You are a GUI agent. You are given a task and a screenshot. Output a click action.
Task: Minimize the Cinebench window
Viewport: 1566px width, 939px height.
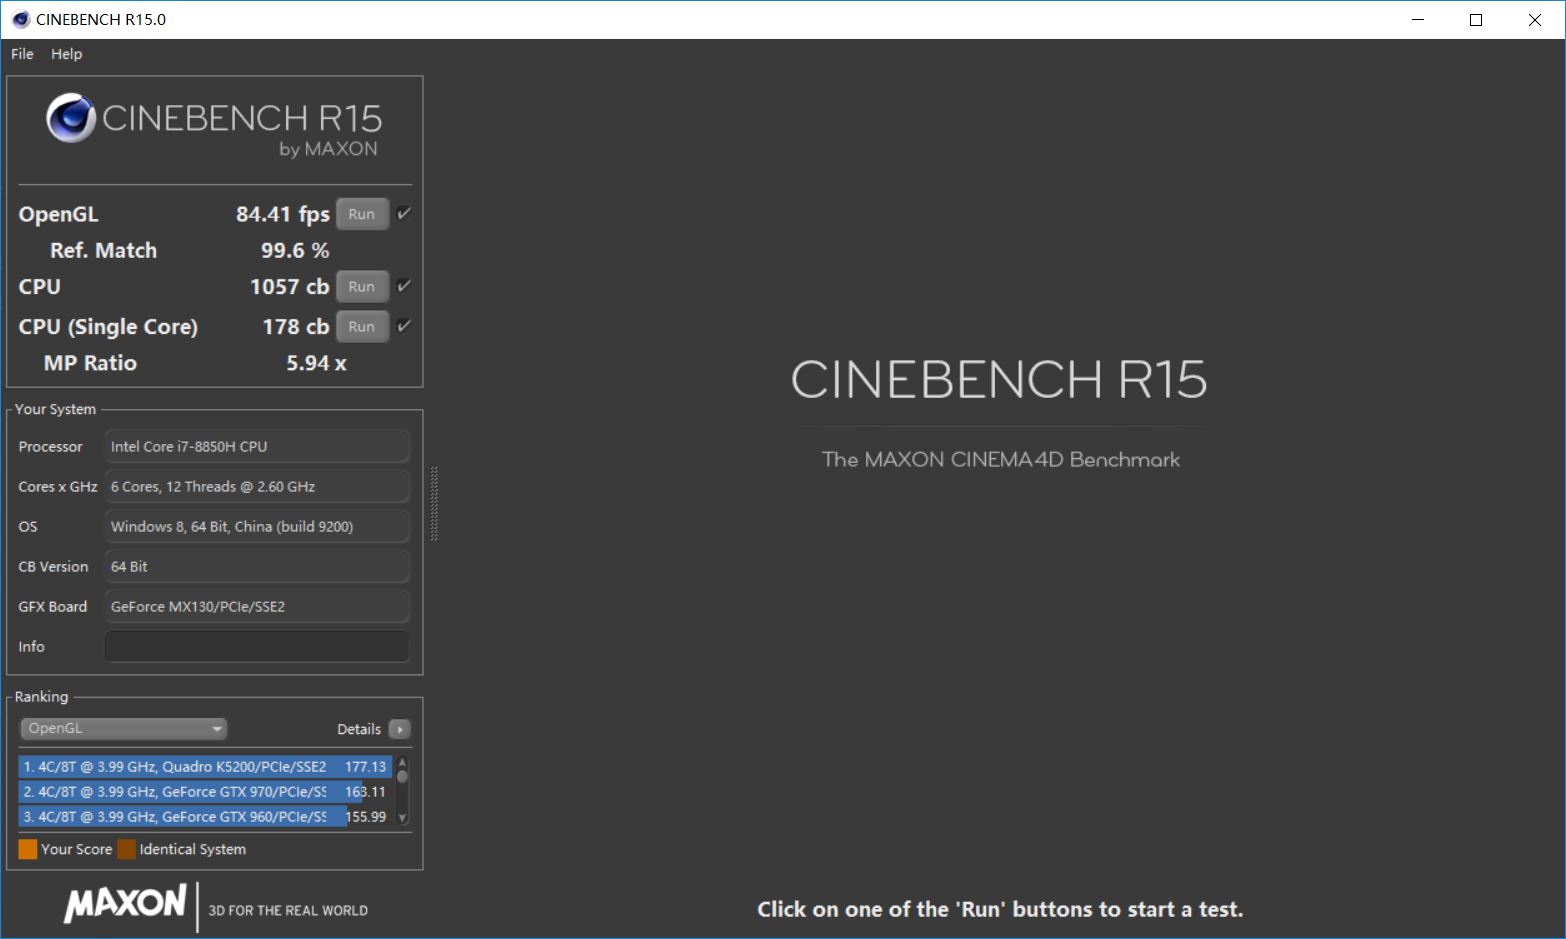click(1417, 20)
